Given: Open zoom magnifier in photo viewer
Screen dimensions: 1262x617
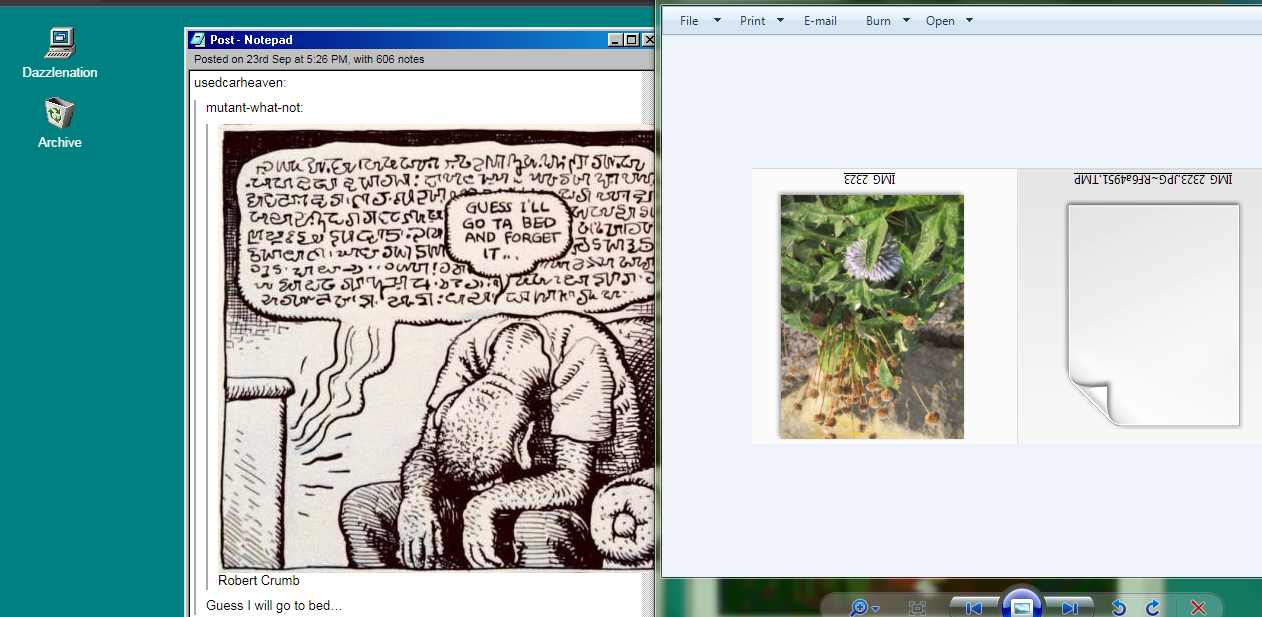Looking at the screenshot, I should click(858, 608).
